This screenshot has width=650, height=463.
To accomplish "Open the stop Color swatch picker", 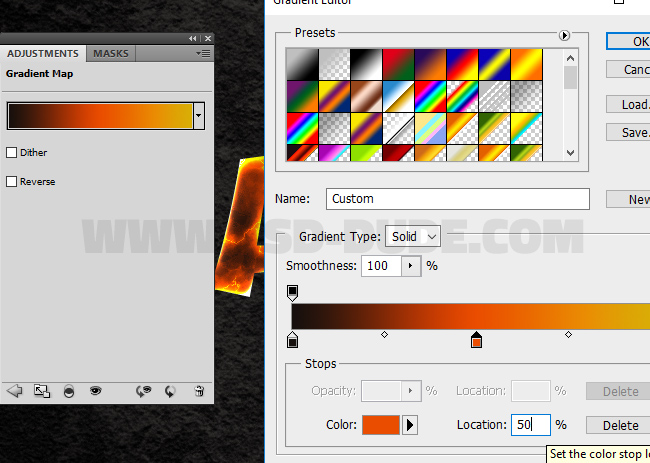I will (381, 425).
